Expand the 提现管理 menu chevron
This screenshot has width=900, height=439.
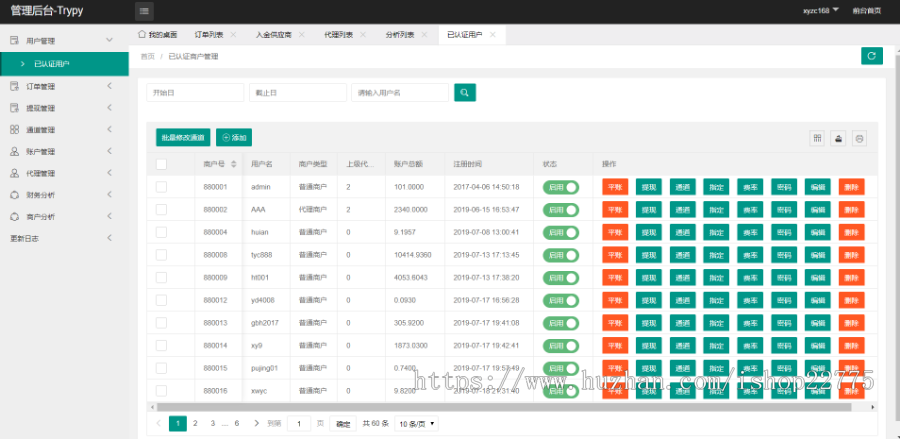(110, 108)
